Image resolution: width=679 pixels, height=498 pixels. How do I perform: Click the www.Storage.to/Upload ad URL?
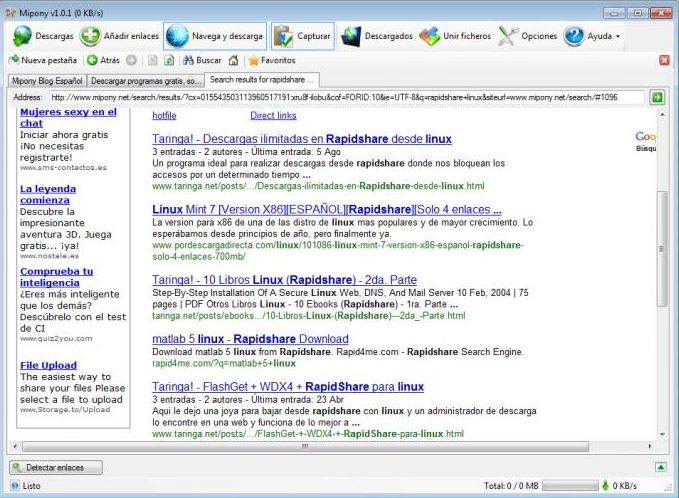tap(65, 410)
